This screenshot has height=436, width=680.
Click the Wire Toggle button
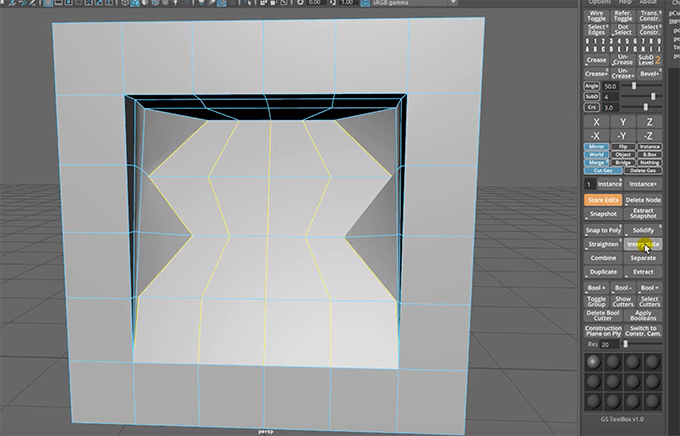point(596,16)
